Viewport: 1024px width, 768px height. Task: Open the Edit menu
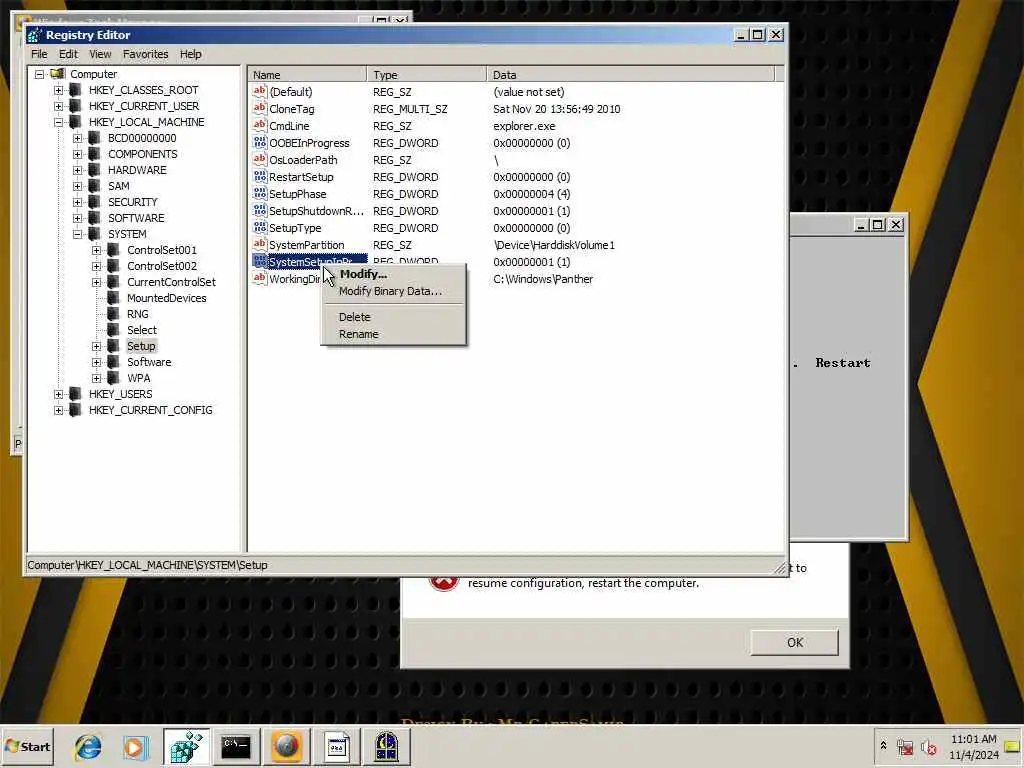click(x=68, y=54)
